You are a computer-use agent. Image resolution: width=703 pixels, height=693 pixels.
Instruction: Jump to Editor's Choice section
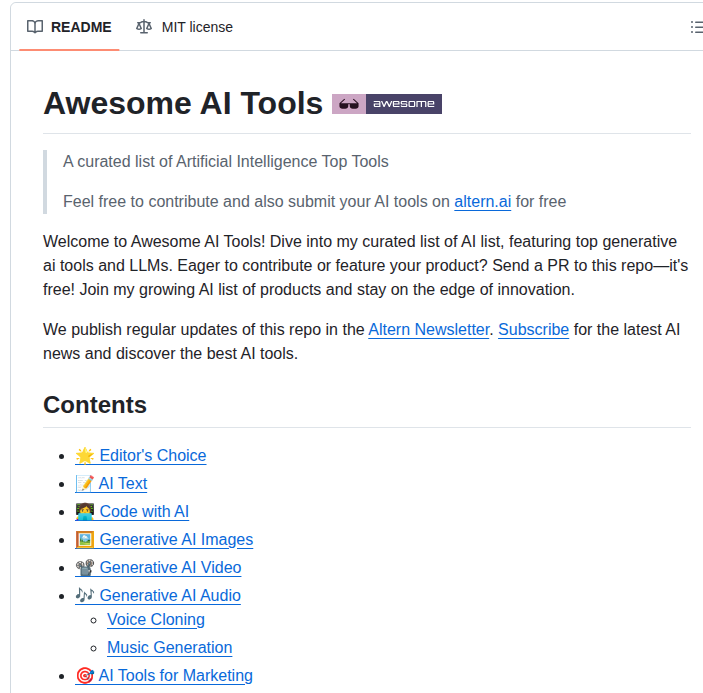141,455
